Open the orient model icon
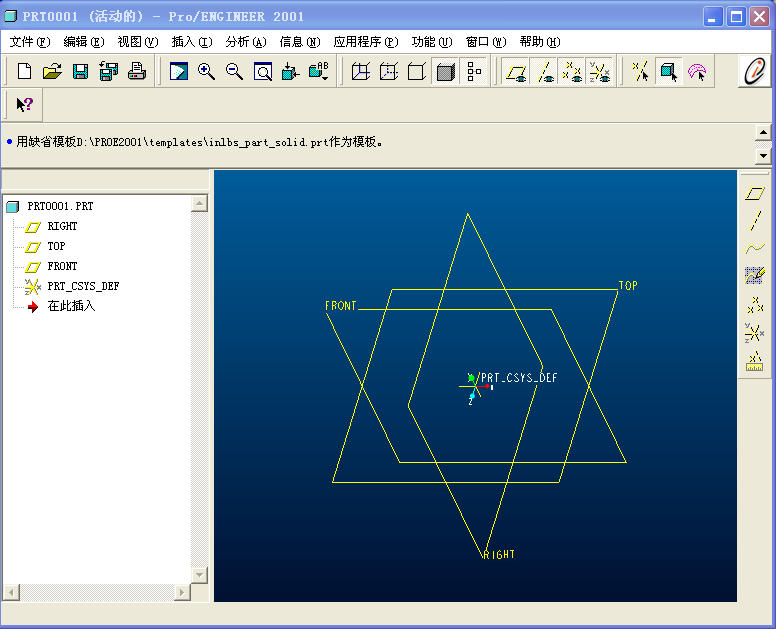This screenshot has width=776, height=629. [291, 72]
